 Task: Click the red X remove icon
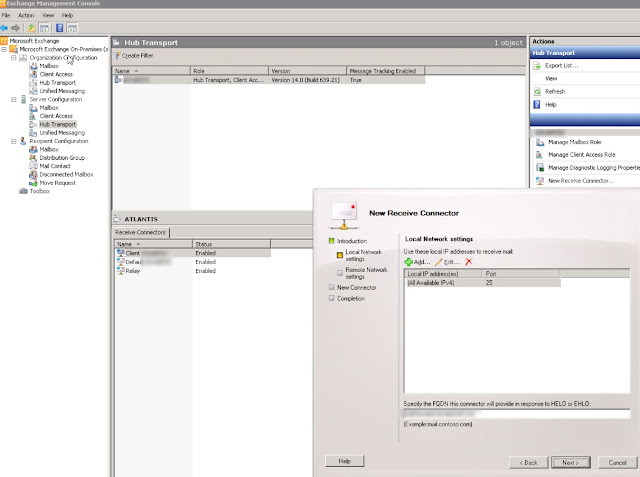469,262
